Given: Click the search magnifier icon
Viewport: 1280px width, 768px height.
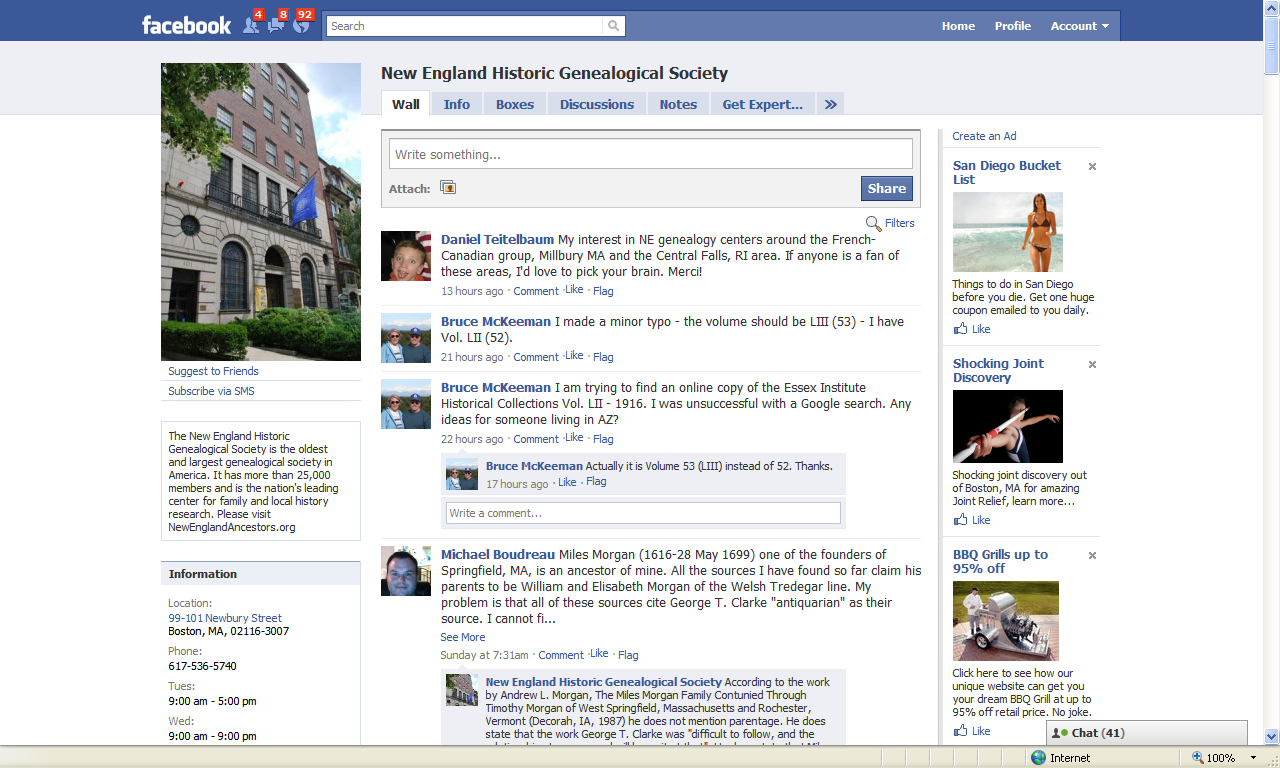Looking at the screenshot, I should (x=611, y=25).
